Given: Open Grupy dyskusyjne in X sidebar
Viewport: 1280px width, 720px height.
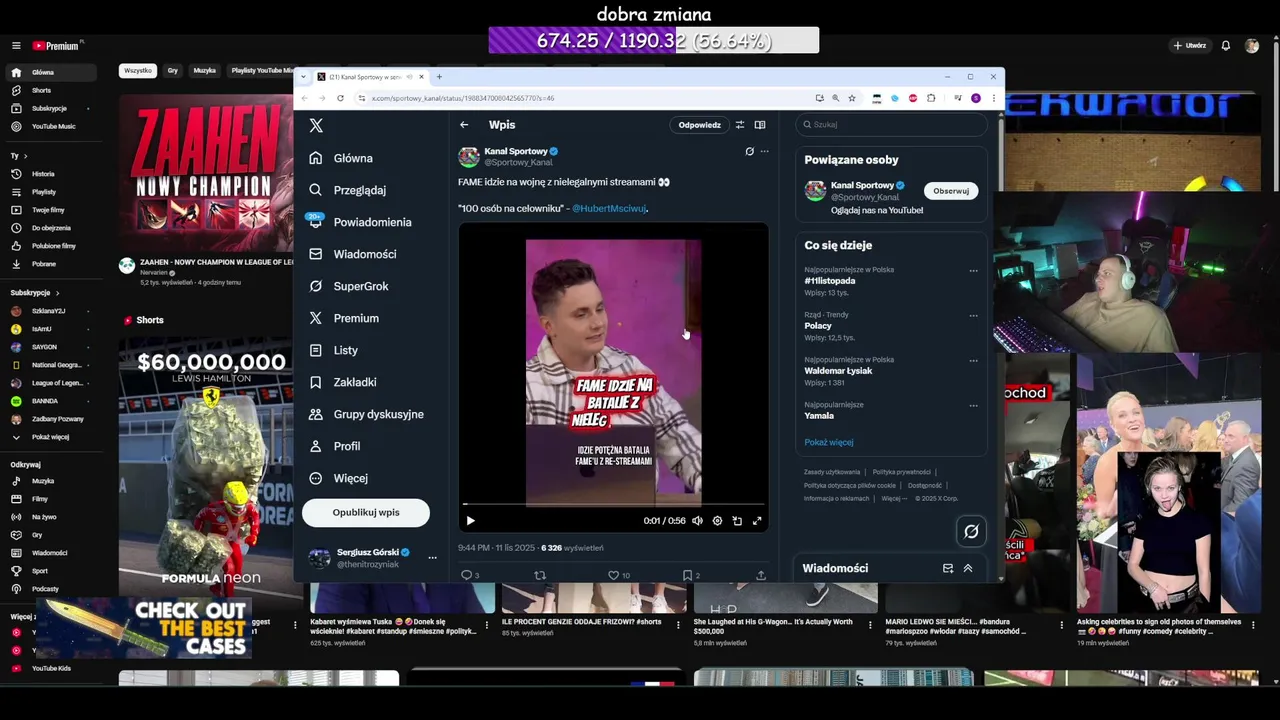Looking at the screenshot, I should click(367, 414).
